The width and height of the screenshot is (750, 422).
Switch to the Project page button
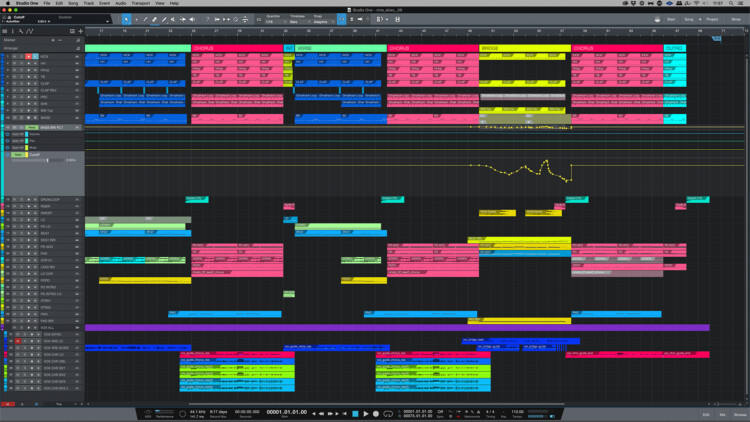pyautogui.click(x=712, y=20)
